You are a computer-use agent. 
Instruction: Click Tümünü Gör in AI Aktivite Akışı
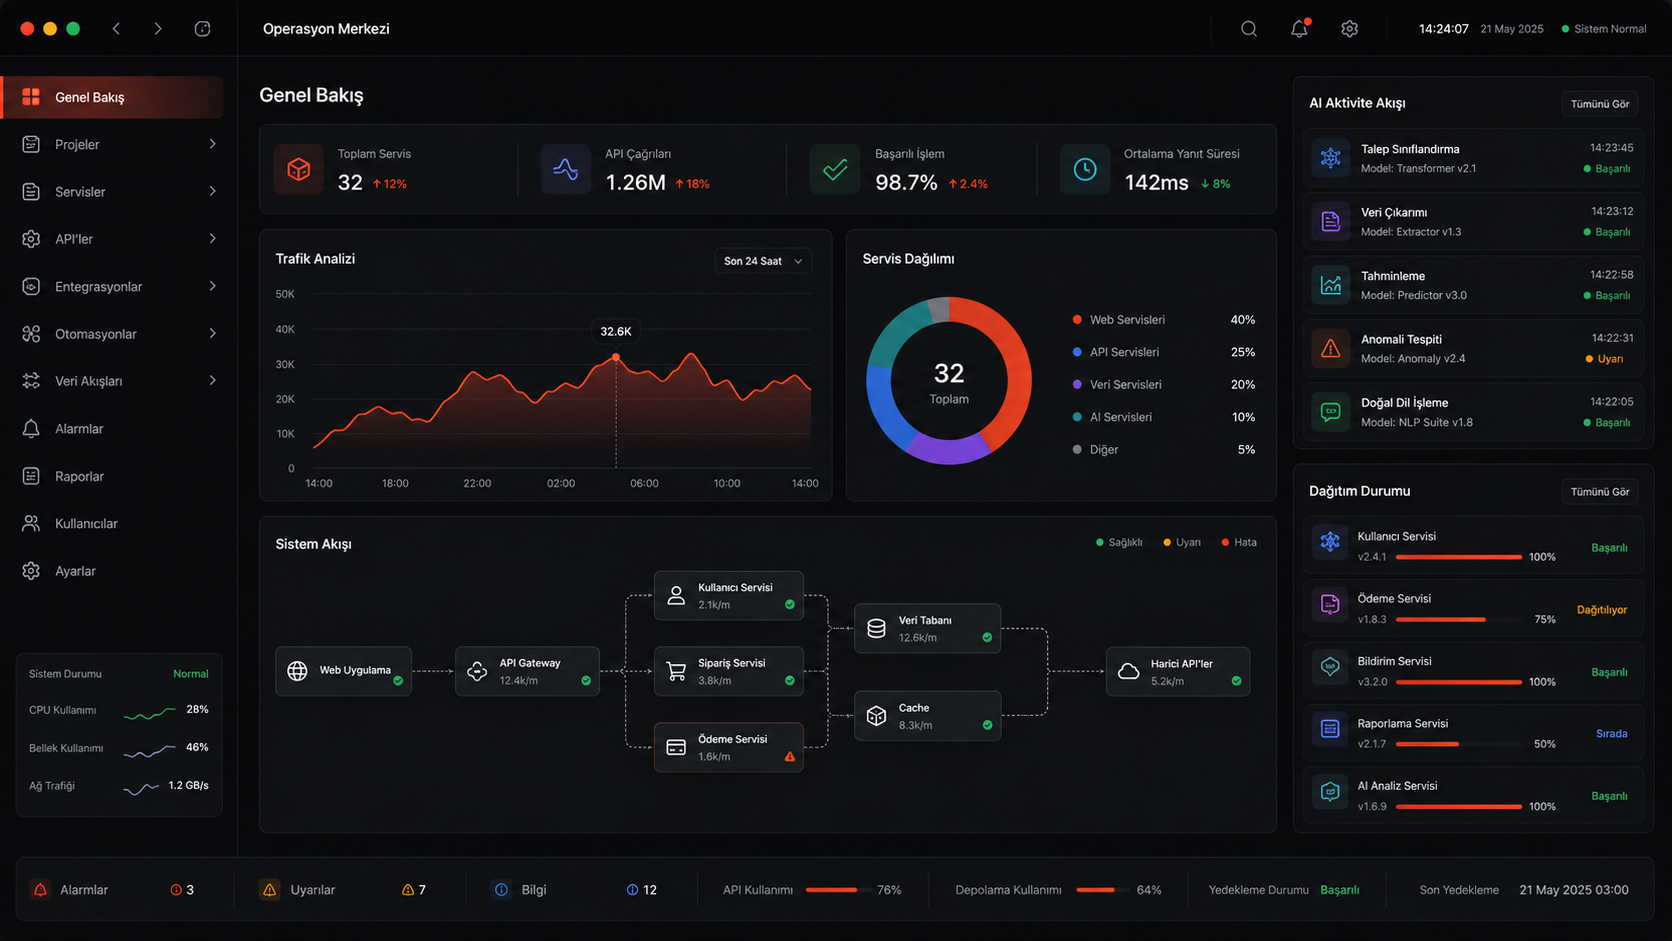tap(1599, 104)
